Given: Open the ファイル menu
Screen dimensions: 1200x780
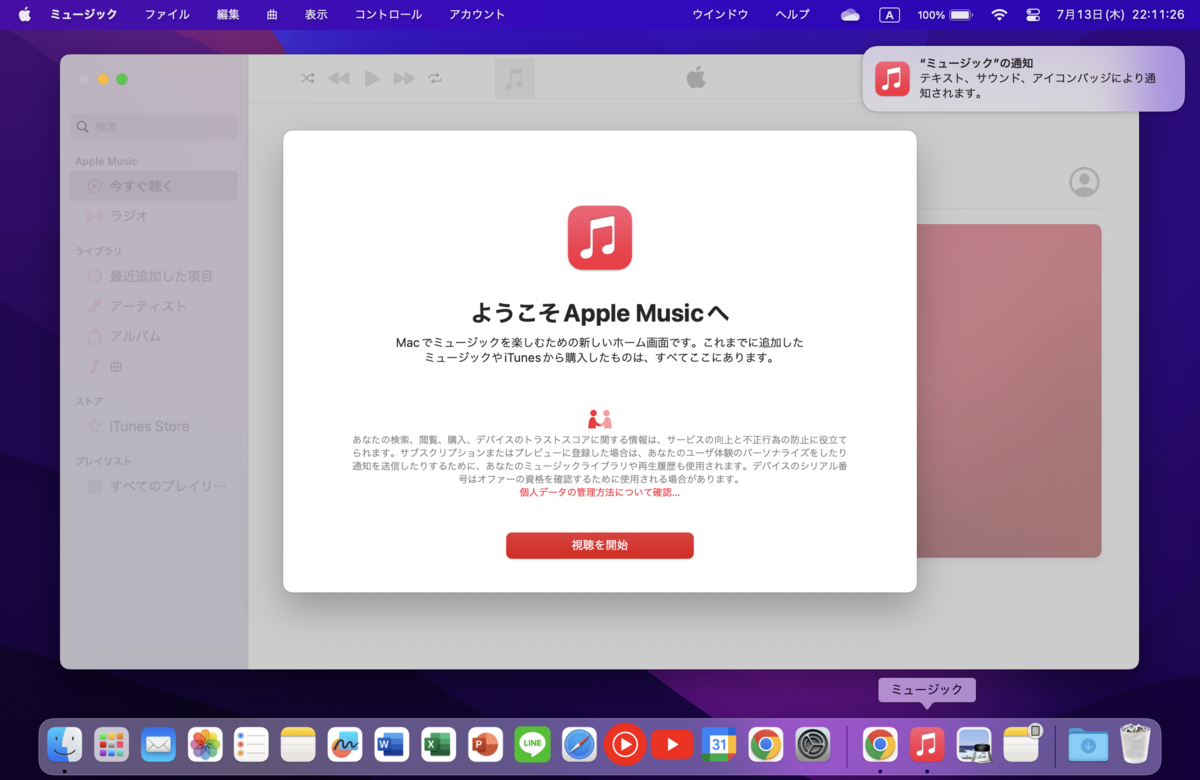Looking at the screenshot, I should click(167, 14).
